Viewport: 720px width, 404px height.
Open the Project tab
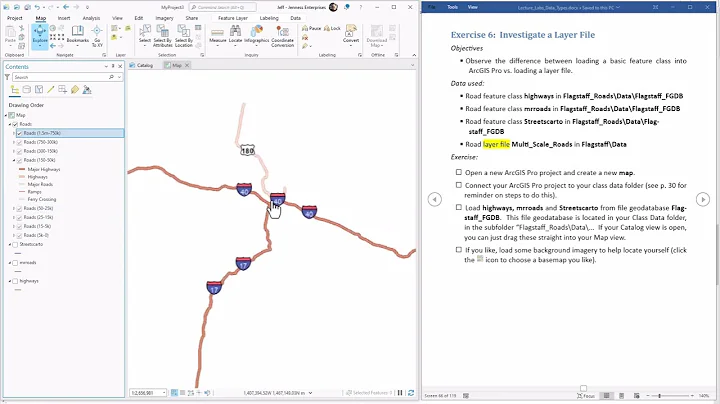click(14, 18)
